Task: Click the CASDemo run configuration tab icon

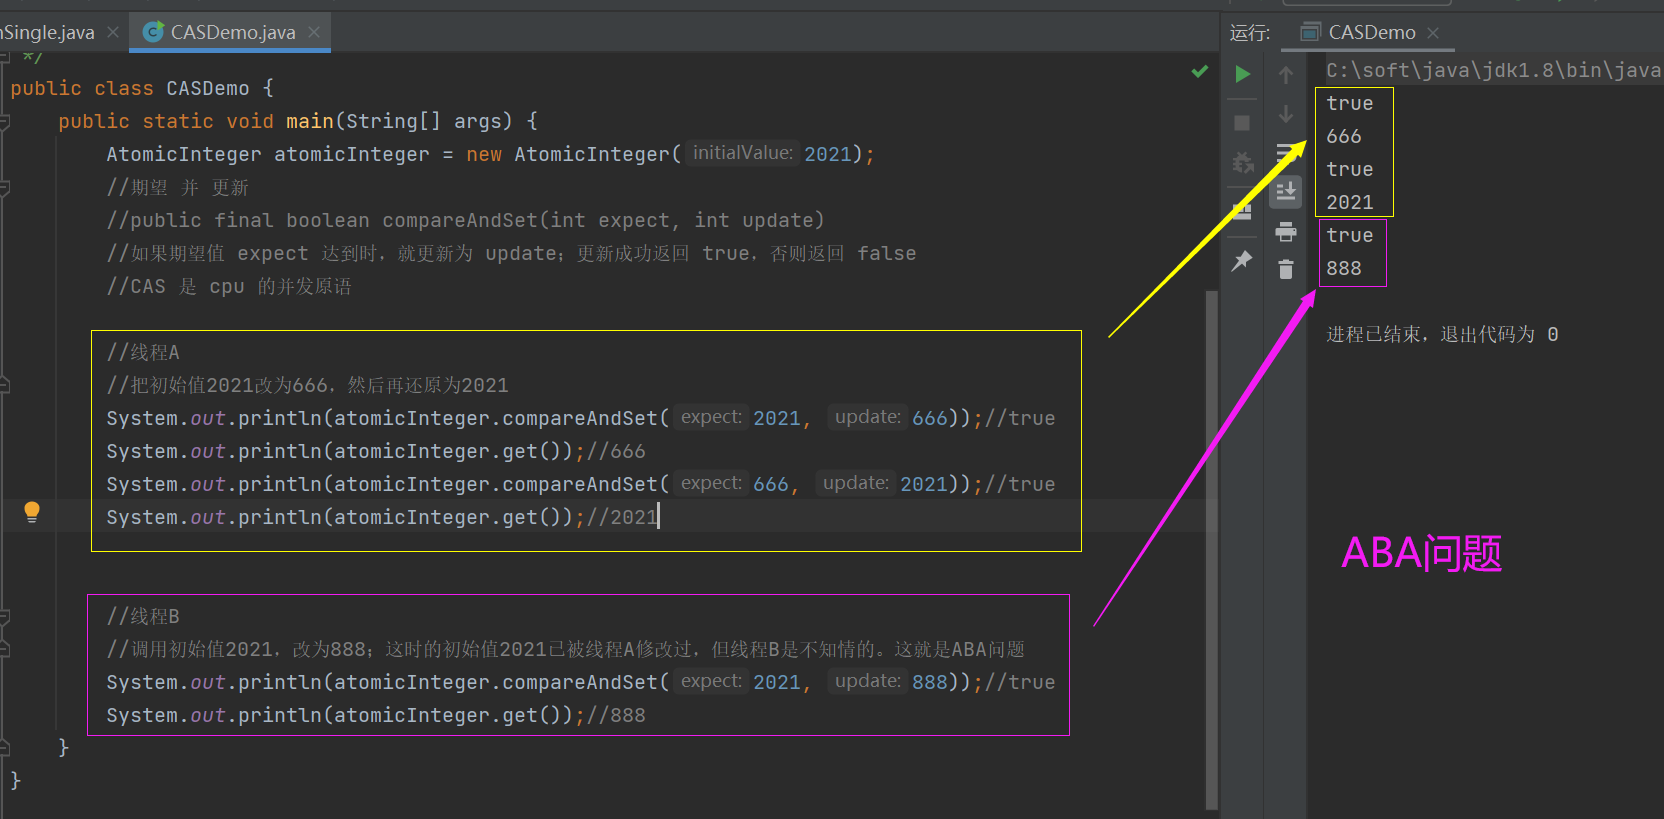Action: click(x=1310, y=32)
